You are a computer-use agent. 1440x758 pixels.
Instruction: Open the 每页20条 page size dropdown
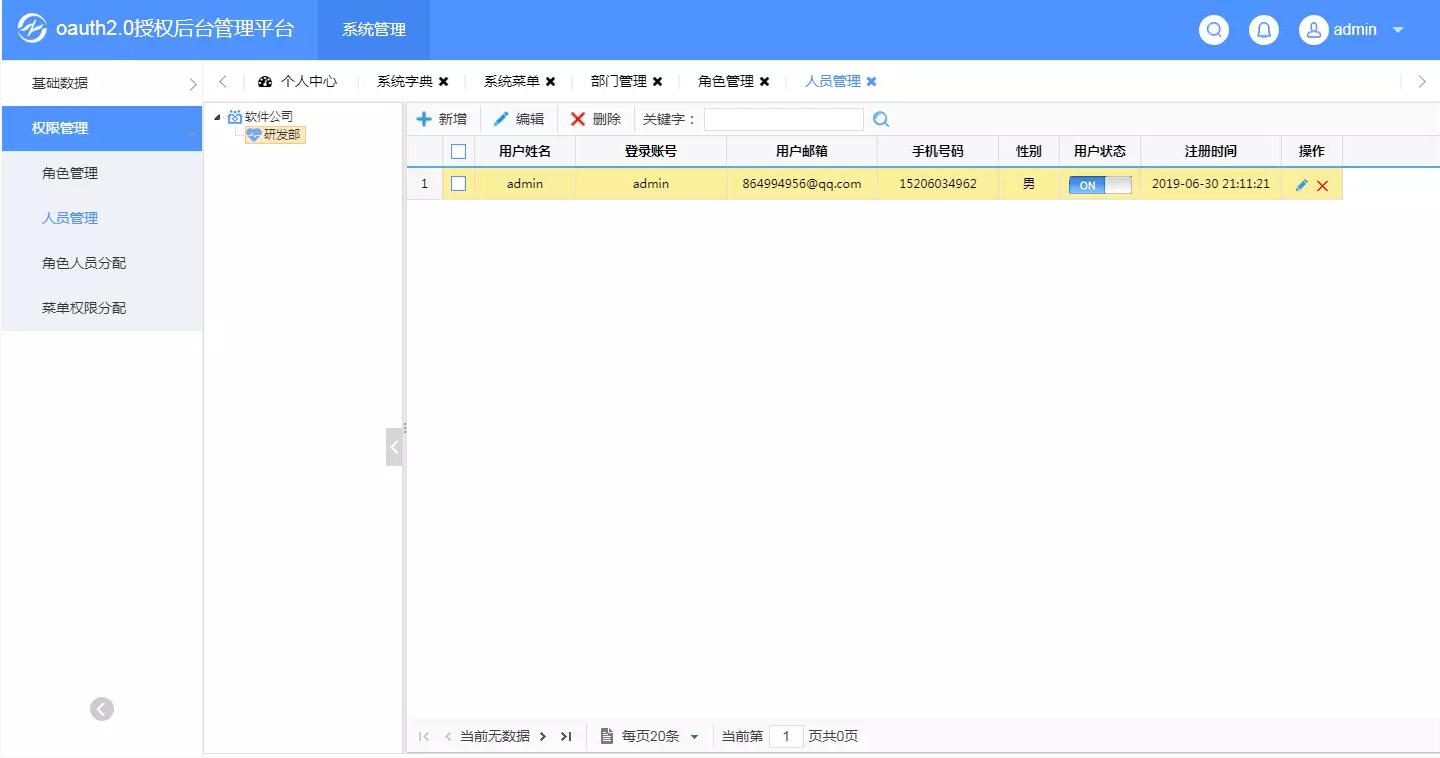tap(694, 737)
